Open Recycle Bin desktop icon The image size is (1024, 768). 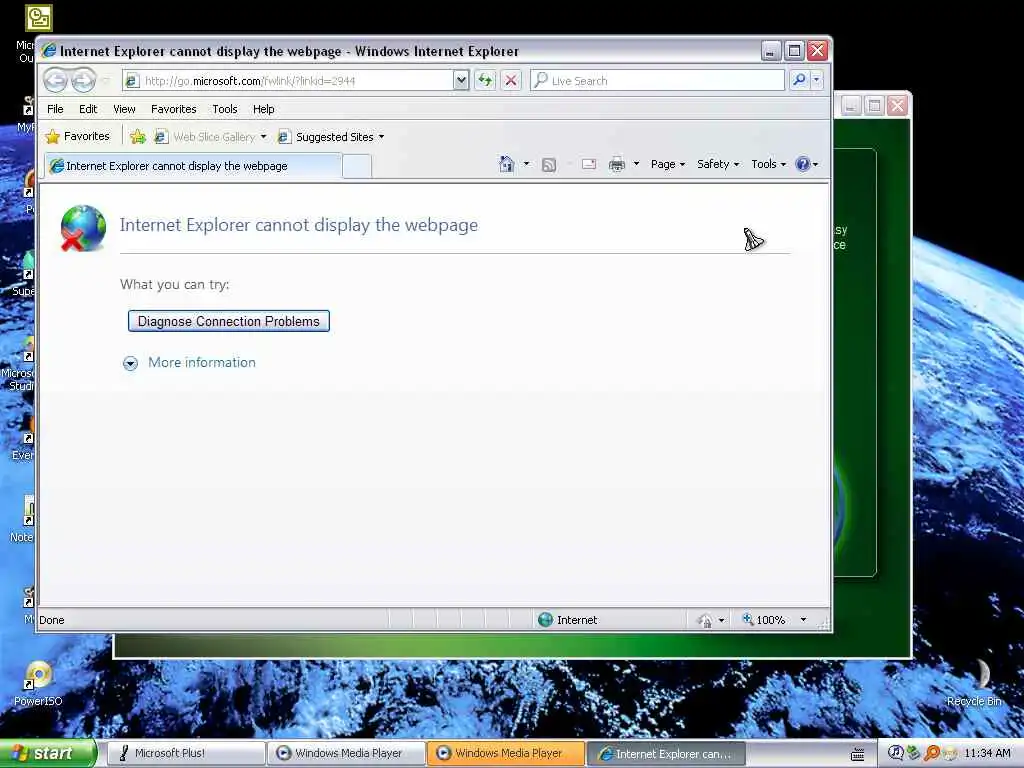coord(974,682)
